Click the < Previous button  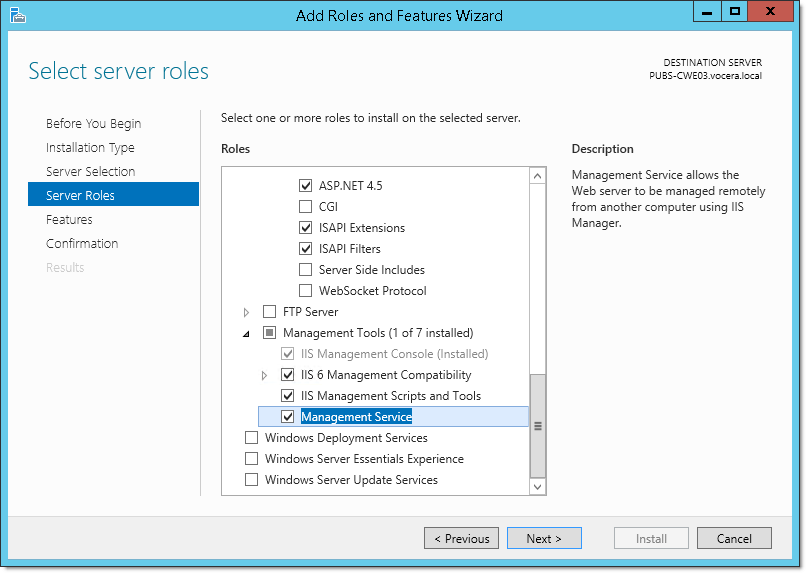[461, 538]
